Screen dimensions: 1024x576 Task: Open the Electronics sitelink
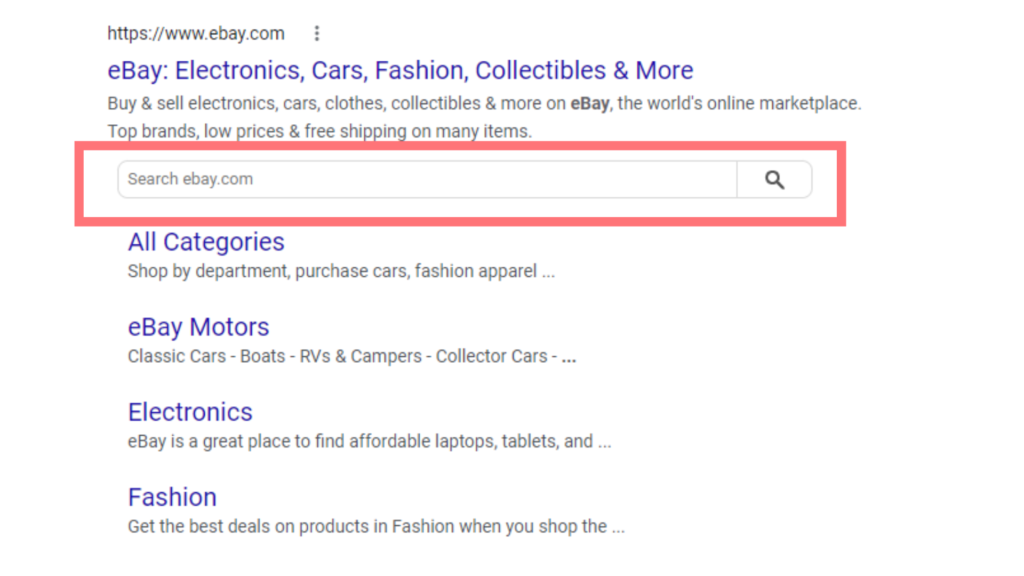[190, 412]
